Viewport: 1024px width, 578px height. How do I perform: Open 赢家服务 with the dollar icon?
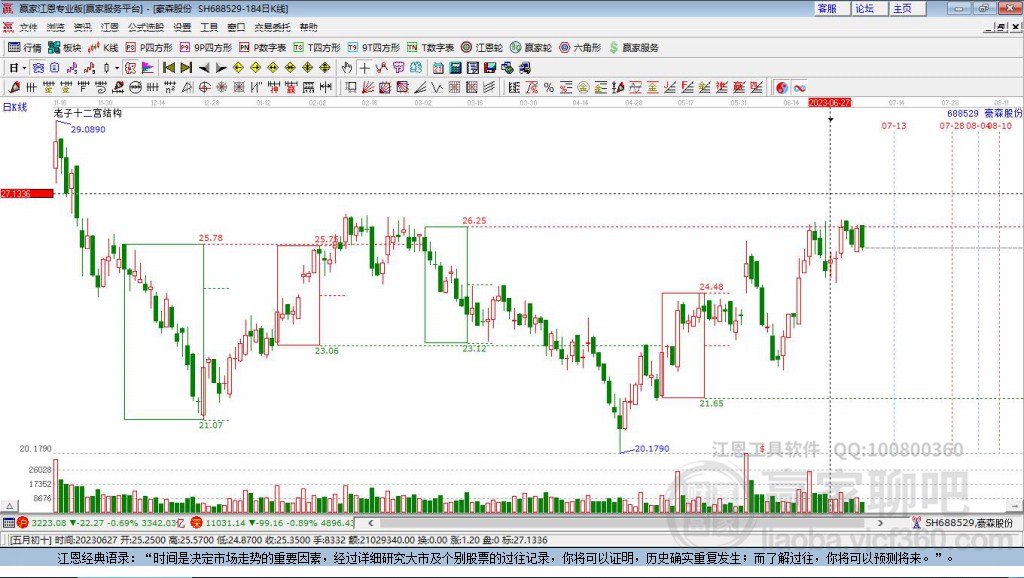point(633,48)
